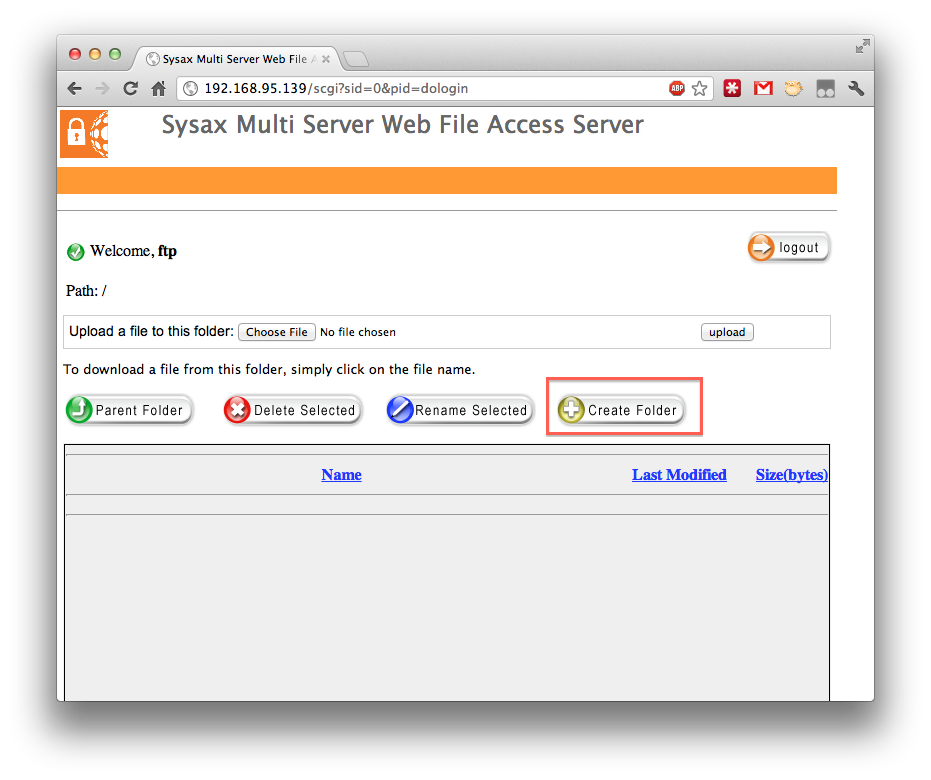The width and height of the screenshot is (931, 780).
Task: Sort by Last Modified column link
Action: (x=679, y=475)
